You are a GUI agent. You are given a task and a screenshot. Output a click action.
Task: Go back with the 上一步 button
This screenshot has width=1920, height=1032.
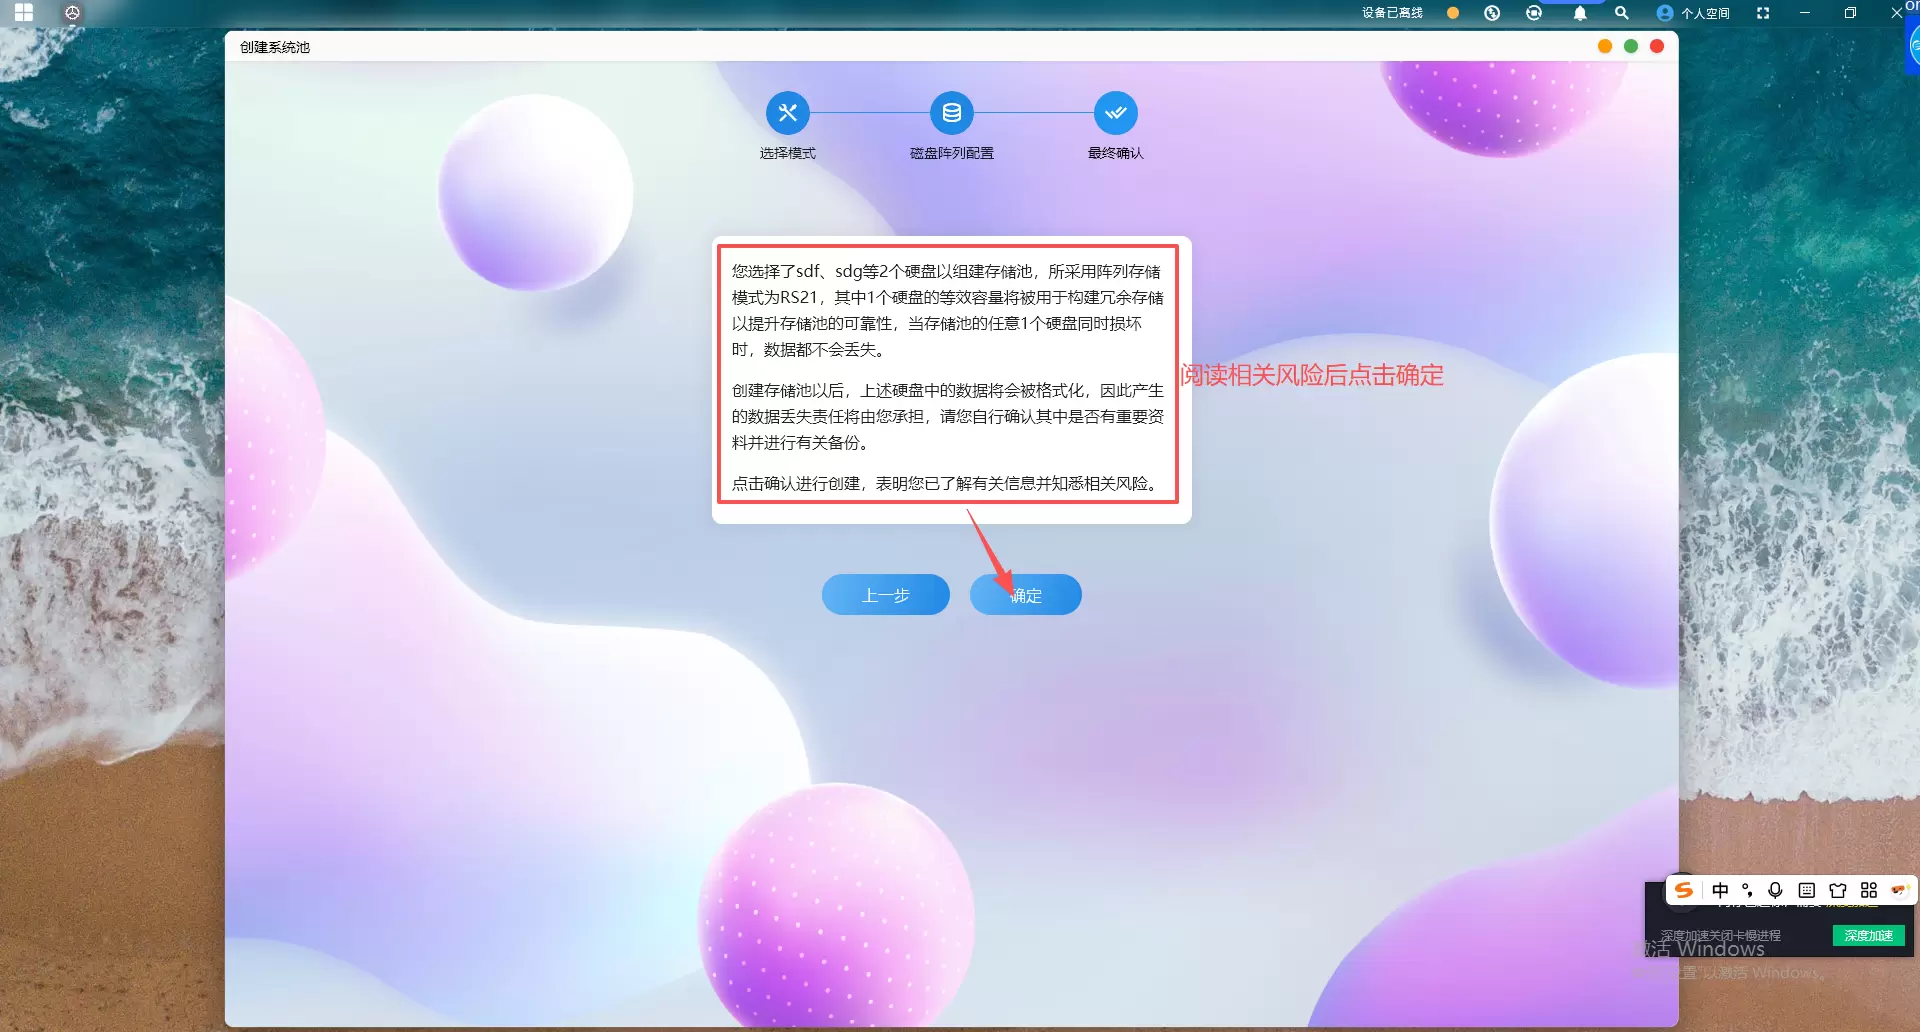coord(885,595)
